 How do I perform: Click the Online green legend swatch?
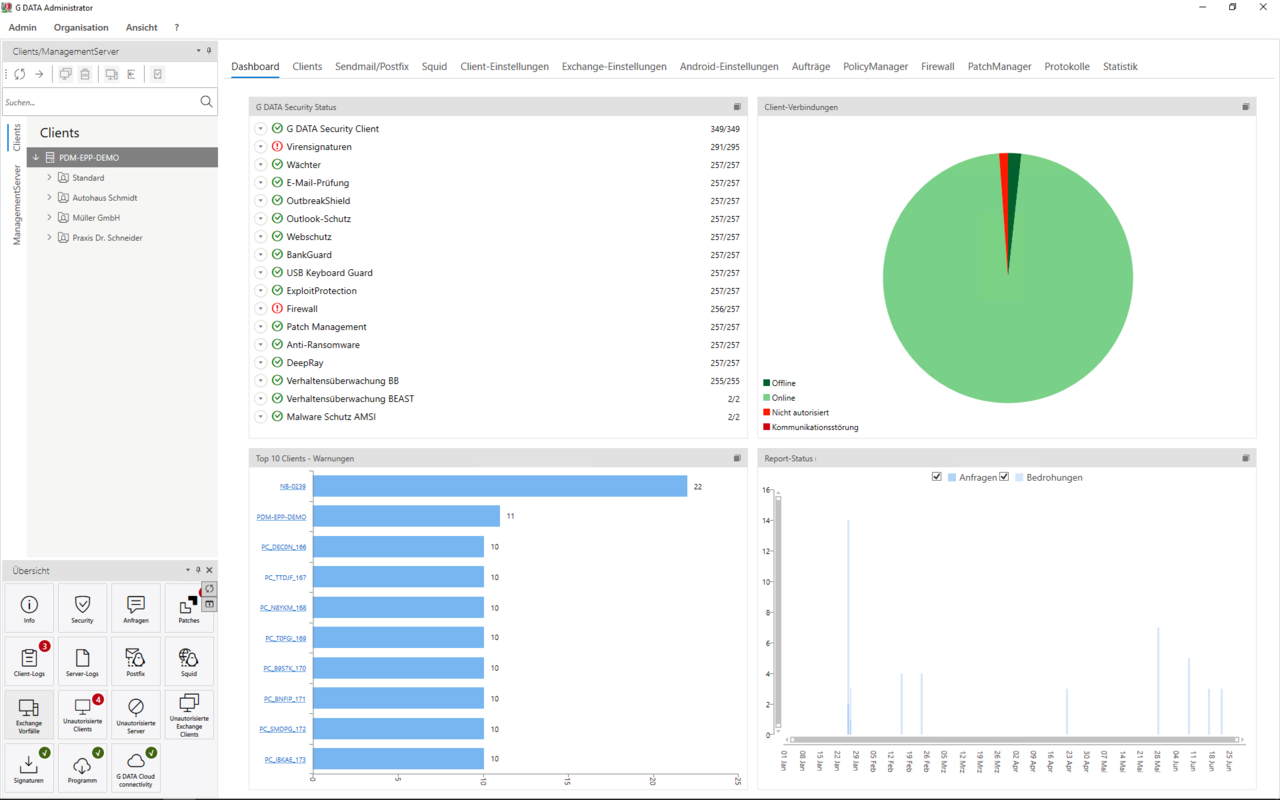(767, 398)
